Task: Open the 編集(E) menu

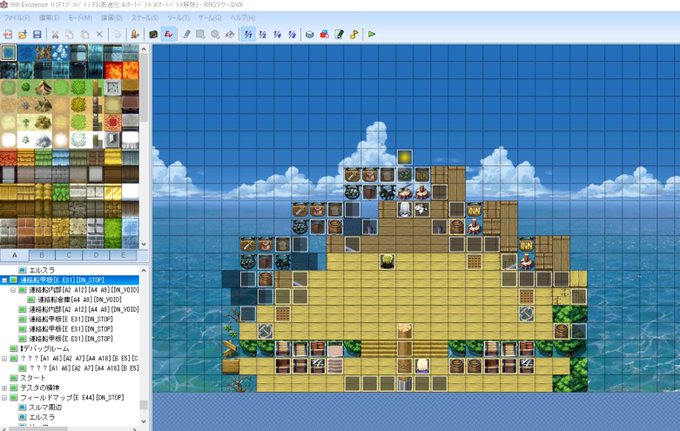Action: [x=49, y=18]
